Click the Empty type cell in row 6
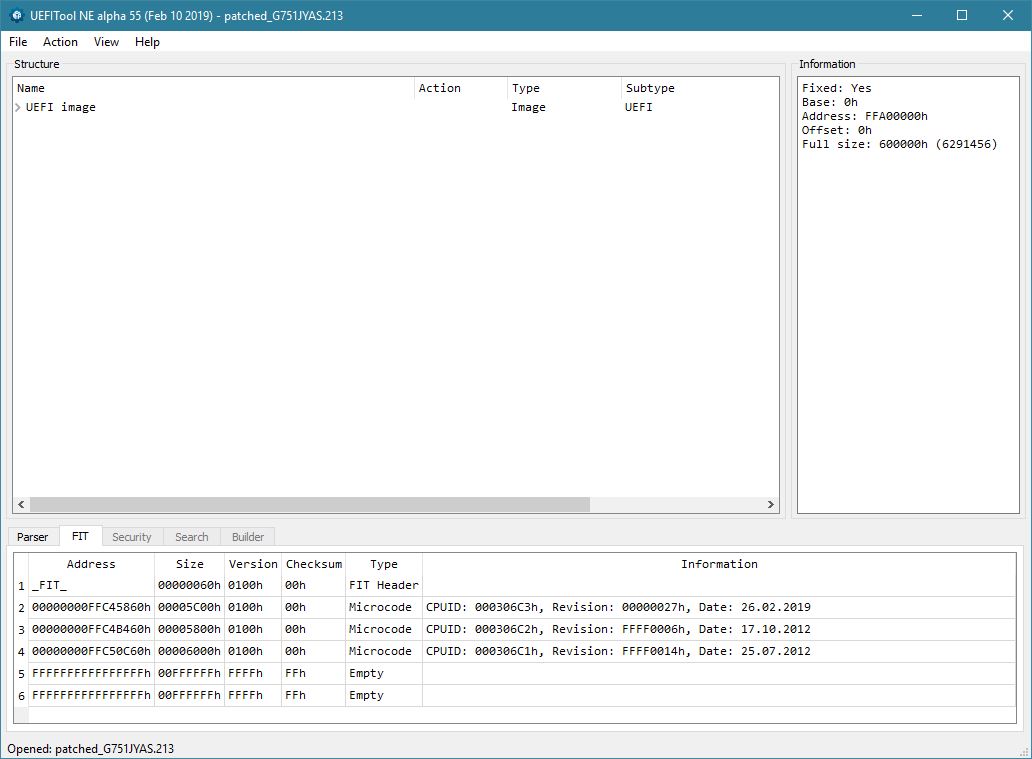The width and height of the screenshot is (1032, 759). [384, 695]
